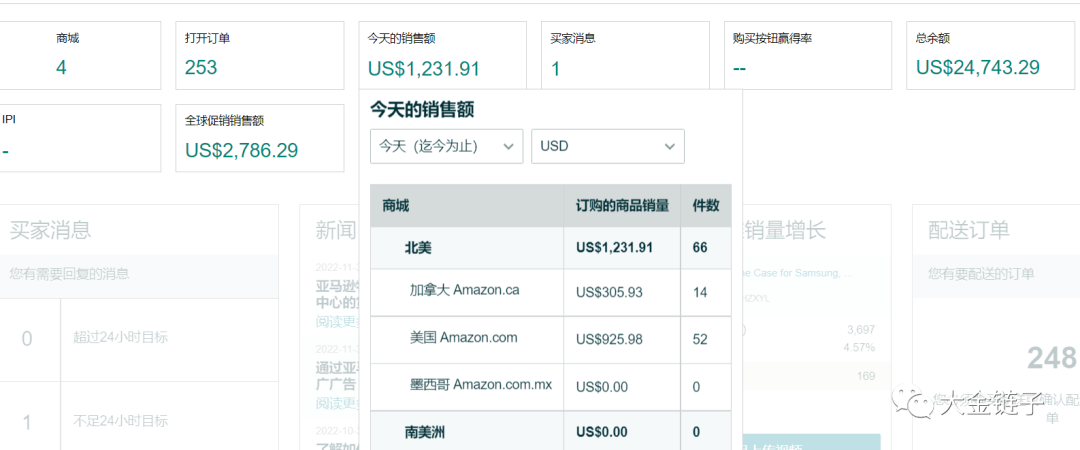Screen dimensions: 1080x450
Task: Expand the 今天（迄今为止）date range chevron
Action: (509, 146)
